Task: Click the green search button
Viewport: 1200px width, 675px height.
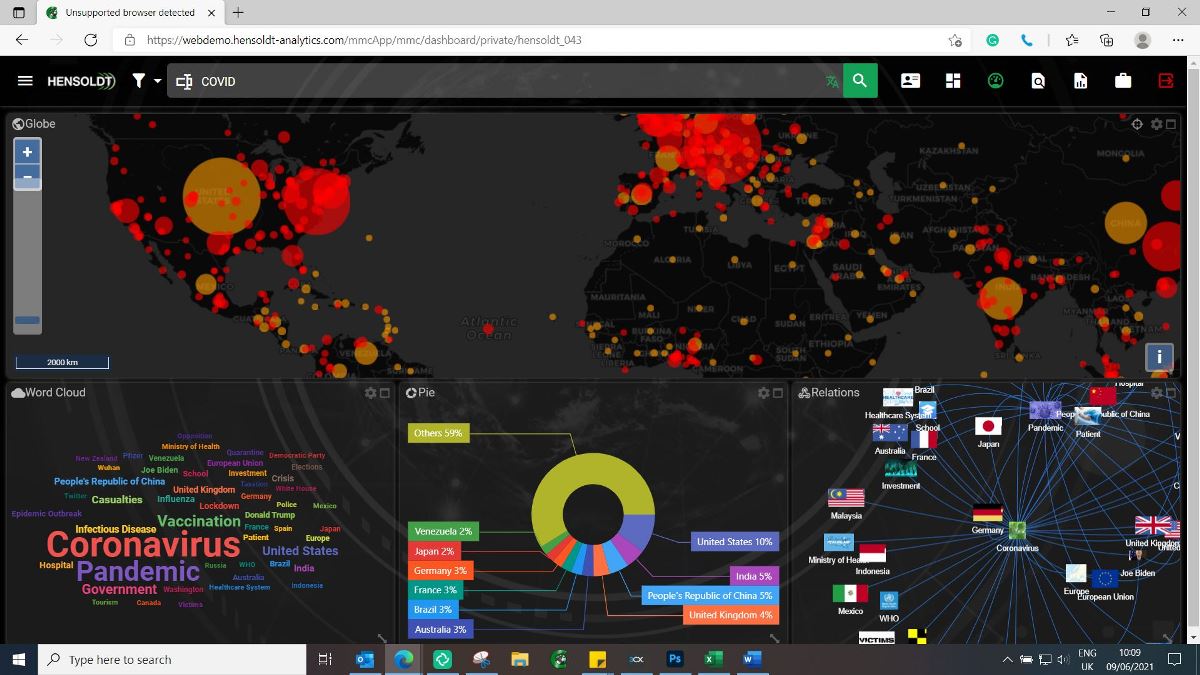Action: click(860, 81)
